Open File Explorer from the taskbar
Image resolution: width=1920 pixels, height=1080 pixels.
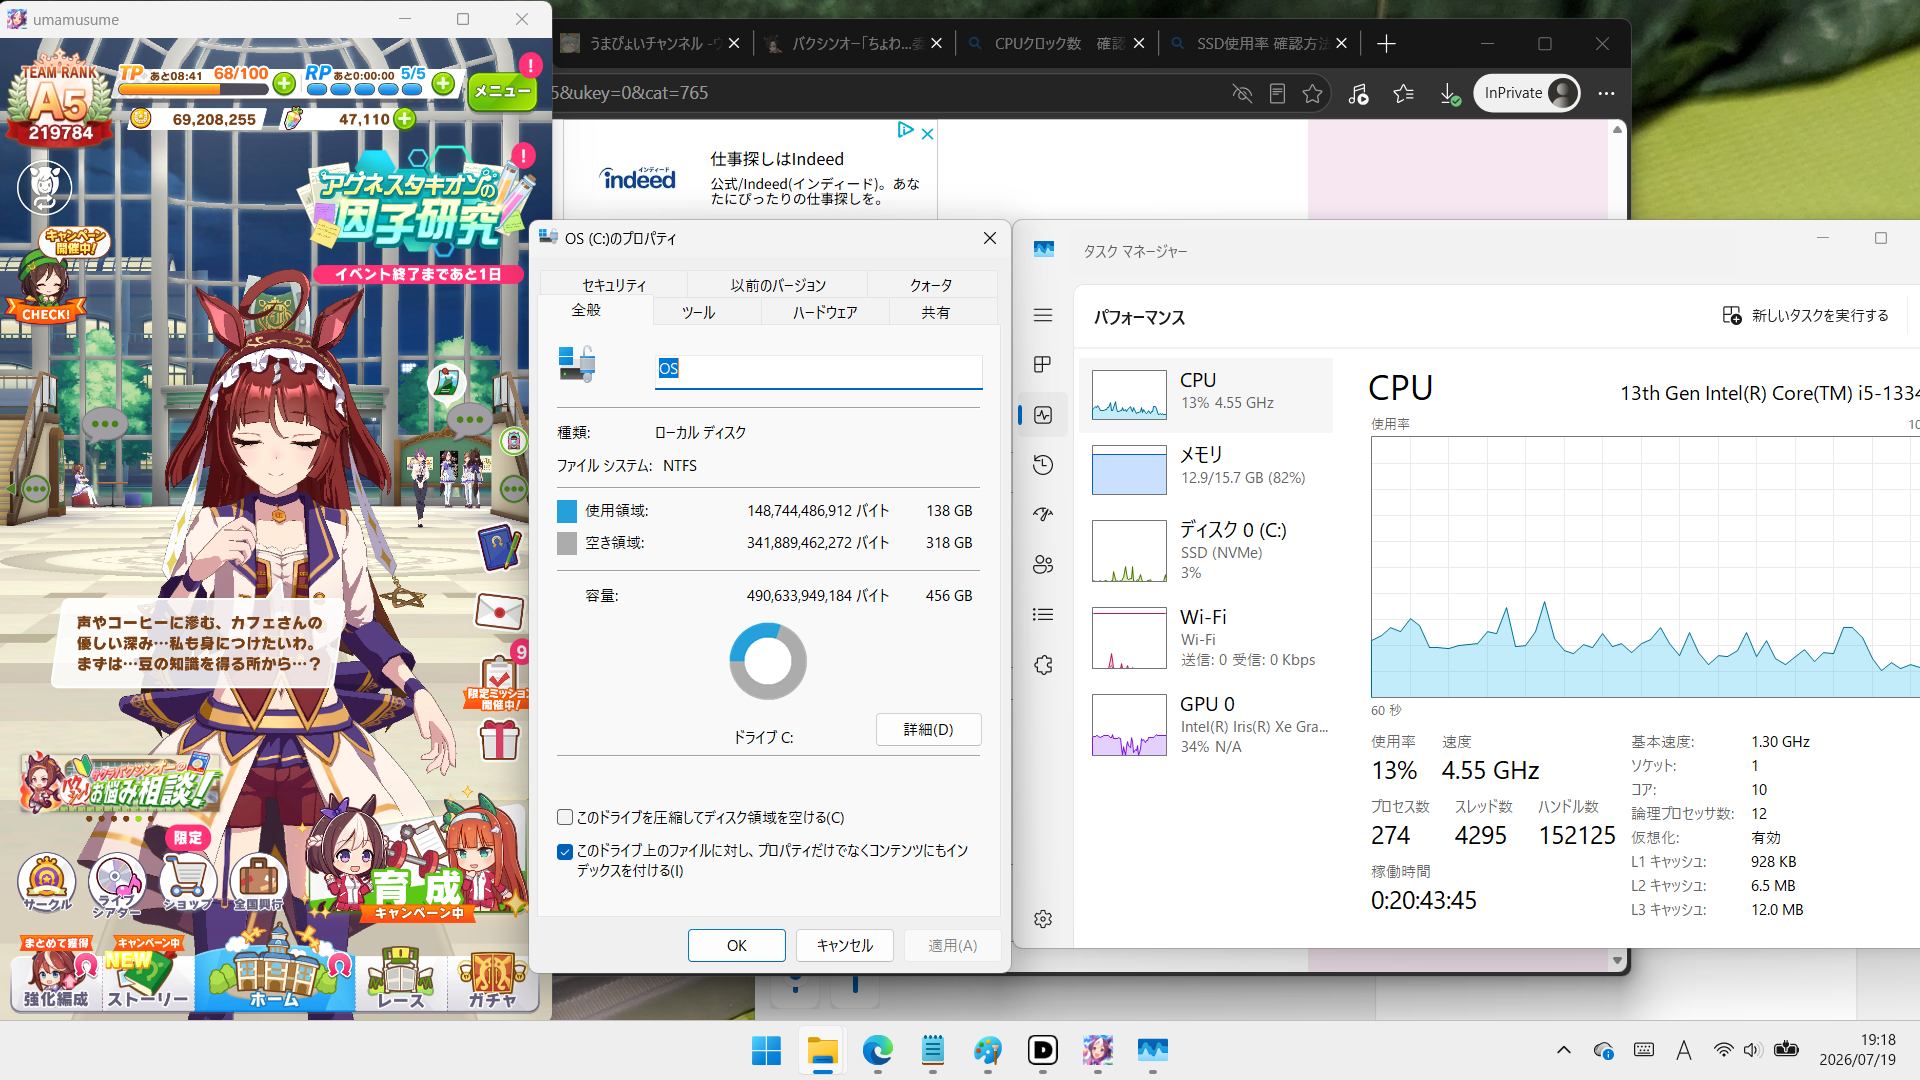click(x=822, y=1050)
